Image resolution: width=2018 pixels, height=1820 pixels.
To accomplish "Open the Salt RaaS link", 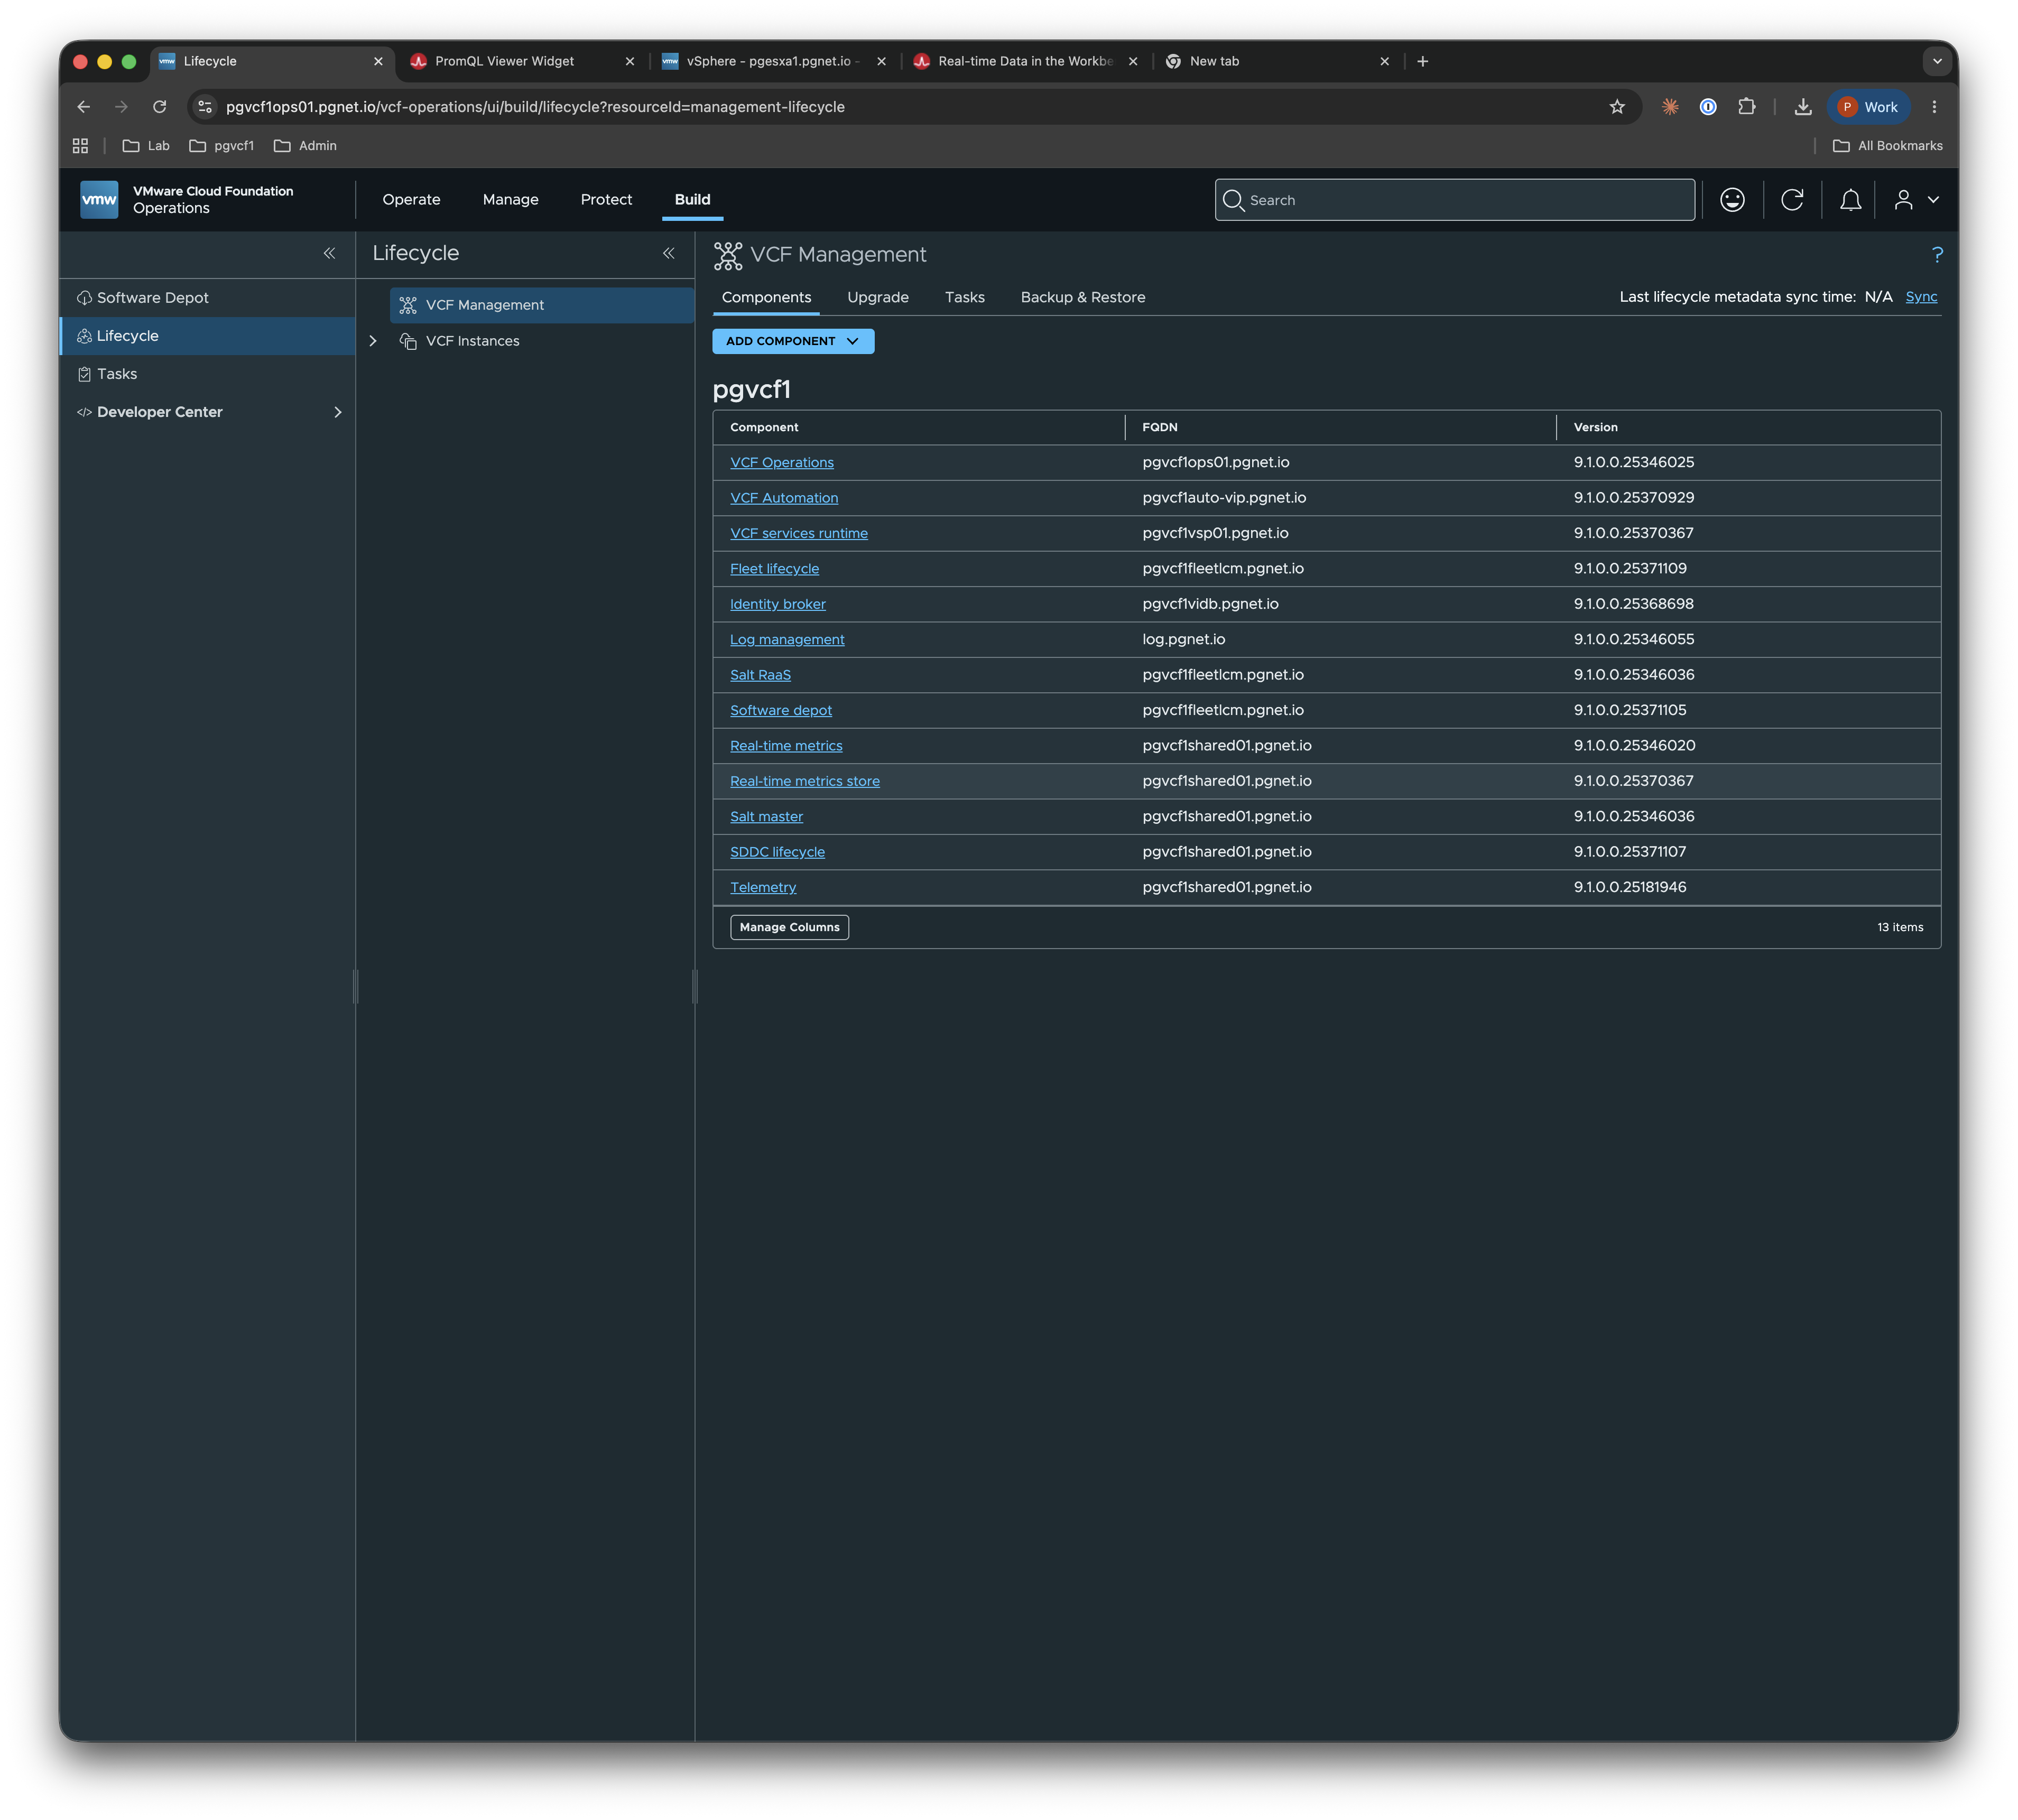I will click(x=760, y=675).
